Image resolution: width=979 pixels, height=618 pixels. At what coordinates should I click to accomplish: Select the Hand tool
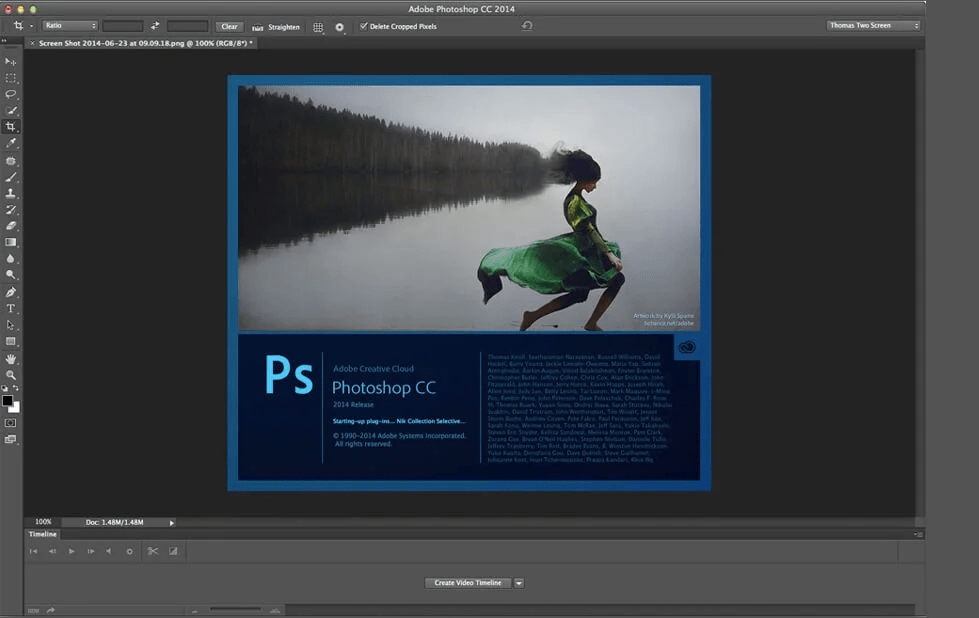(11, 358)
